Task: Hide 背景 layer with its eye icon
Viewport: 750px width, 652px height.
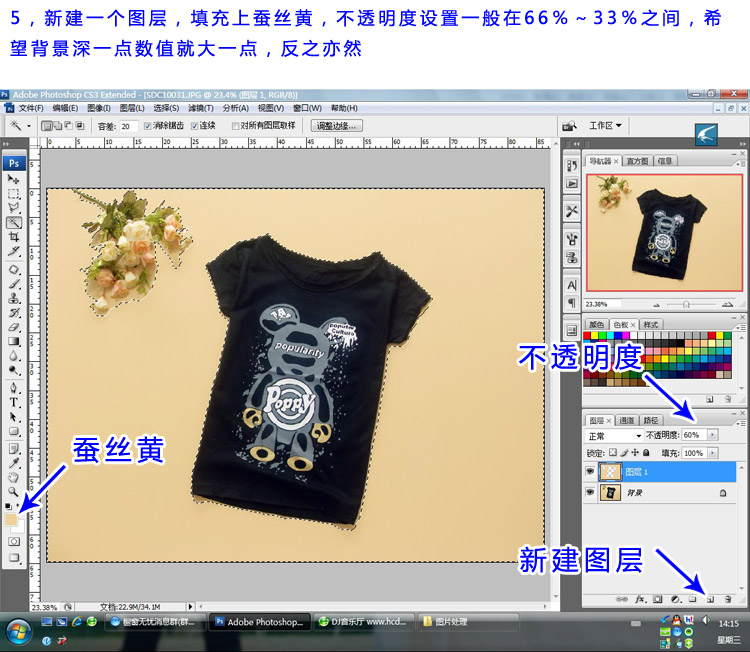Action: [x=590, y=492]
